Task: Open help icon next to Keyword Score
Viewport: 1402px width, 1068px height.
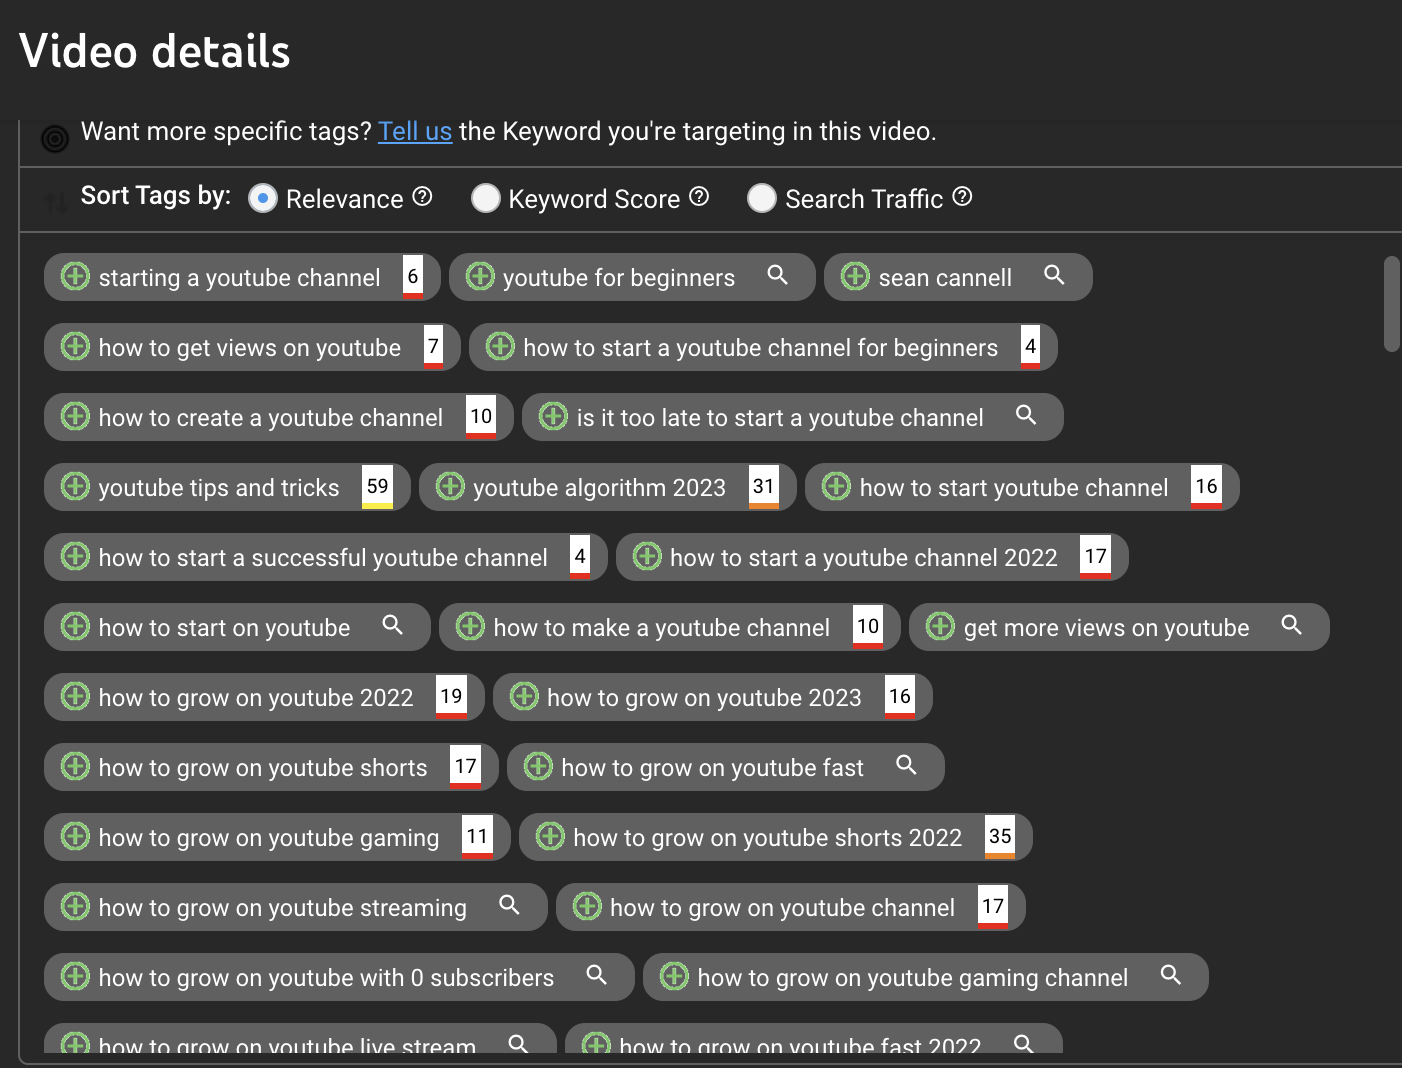Action: tap(699, 197)
